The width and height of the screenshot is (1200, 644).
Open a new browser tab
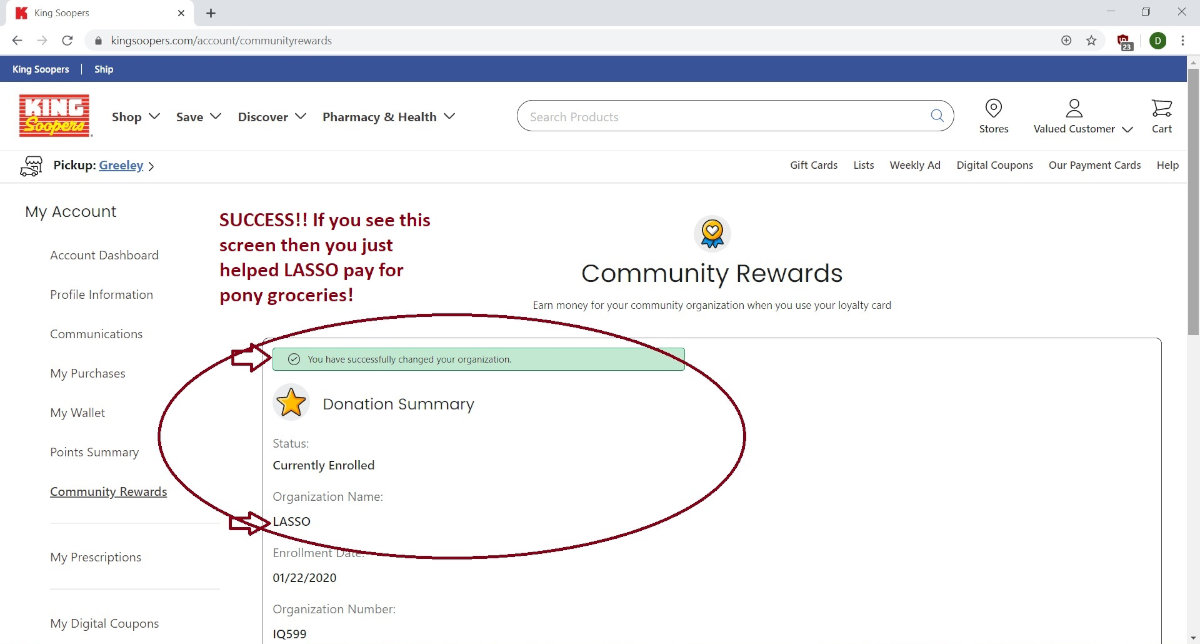click(211, 13)
